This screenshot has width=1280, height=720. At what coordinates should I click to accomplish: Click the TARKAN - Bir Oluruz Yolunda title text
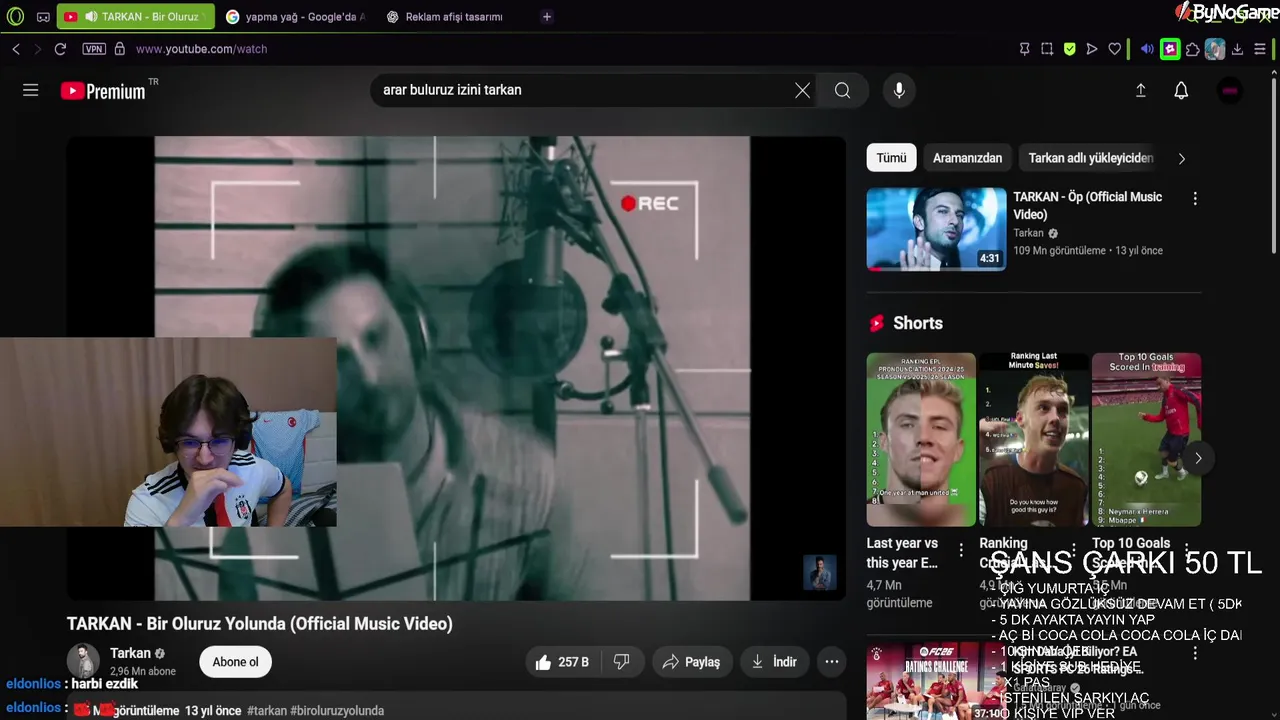pyautogui.click(x=259, y=624)
